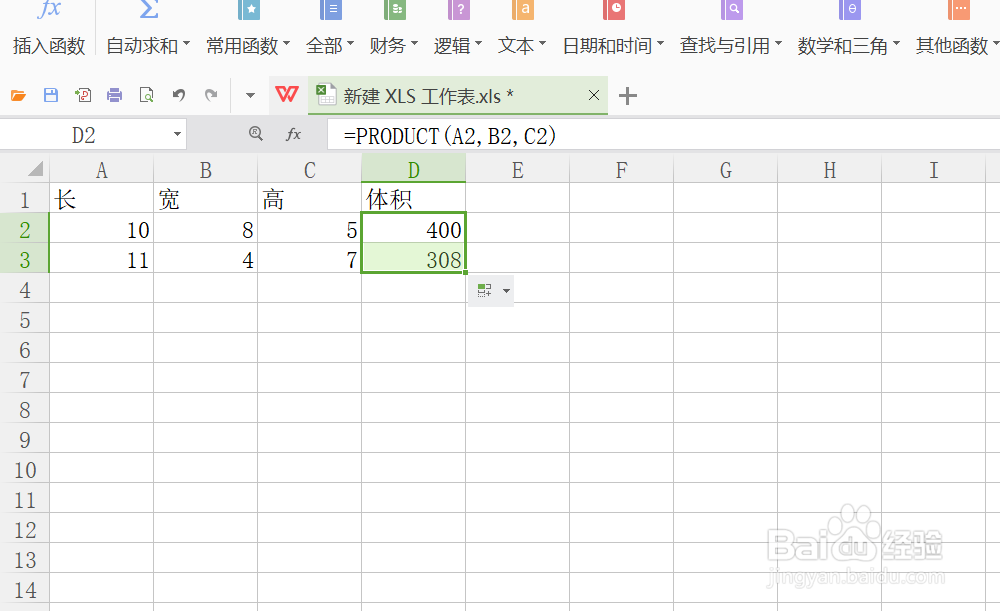Image resolution: width=1000 pixels, height=611 pixels.
Task: Undo the last action
Action: pos(179,96)
